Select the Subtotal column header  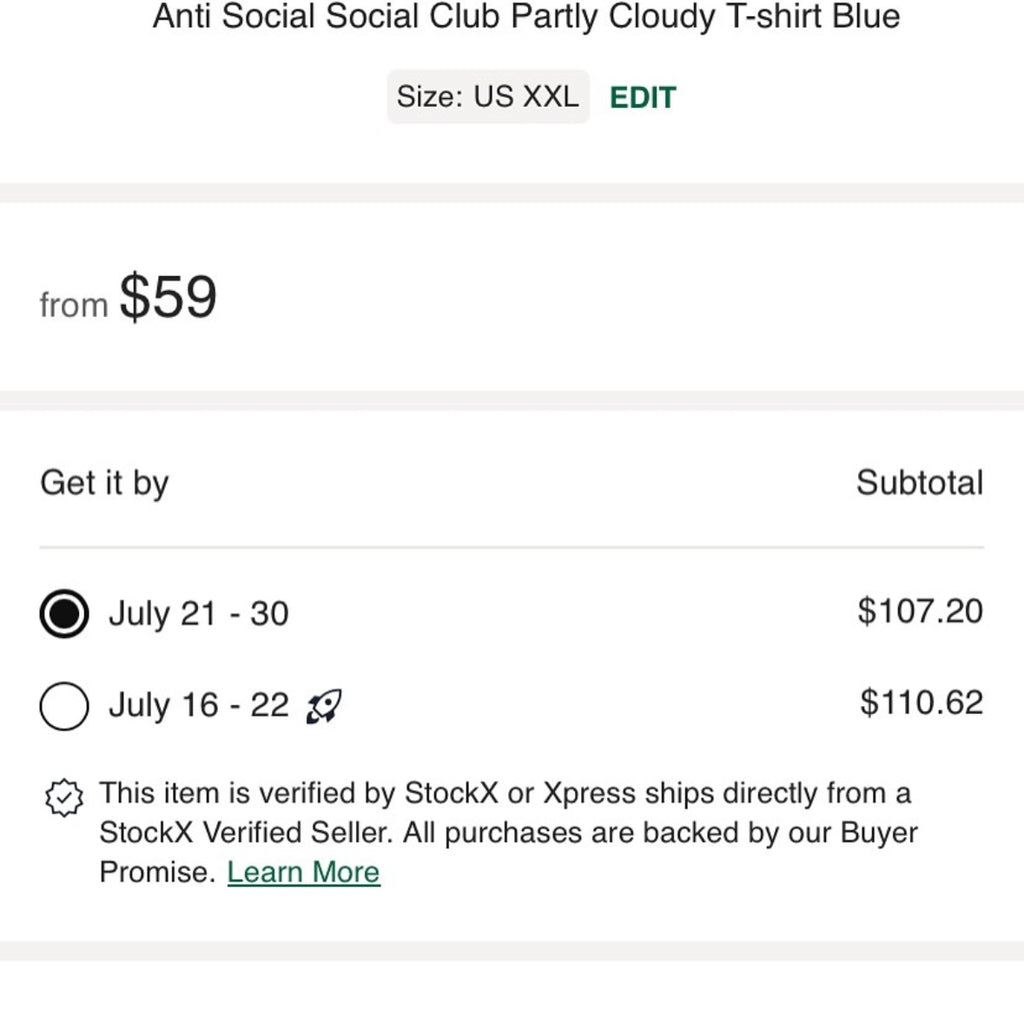[x=919, y=483]
